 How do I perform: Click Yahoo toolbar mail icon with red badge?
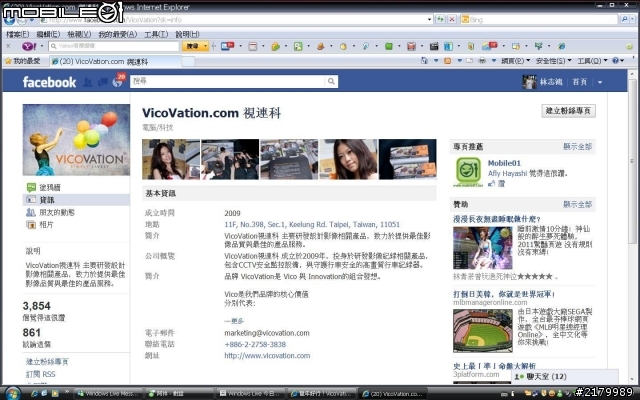(227, 46)
